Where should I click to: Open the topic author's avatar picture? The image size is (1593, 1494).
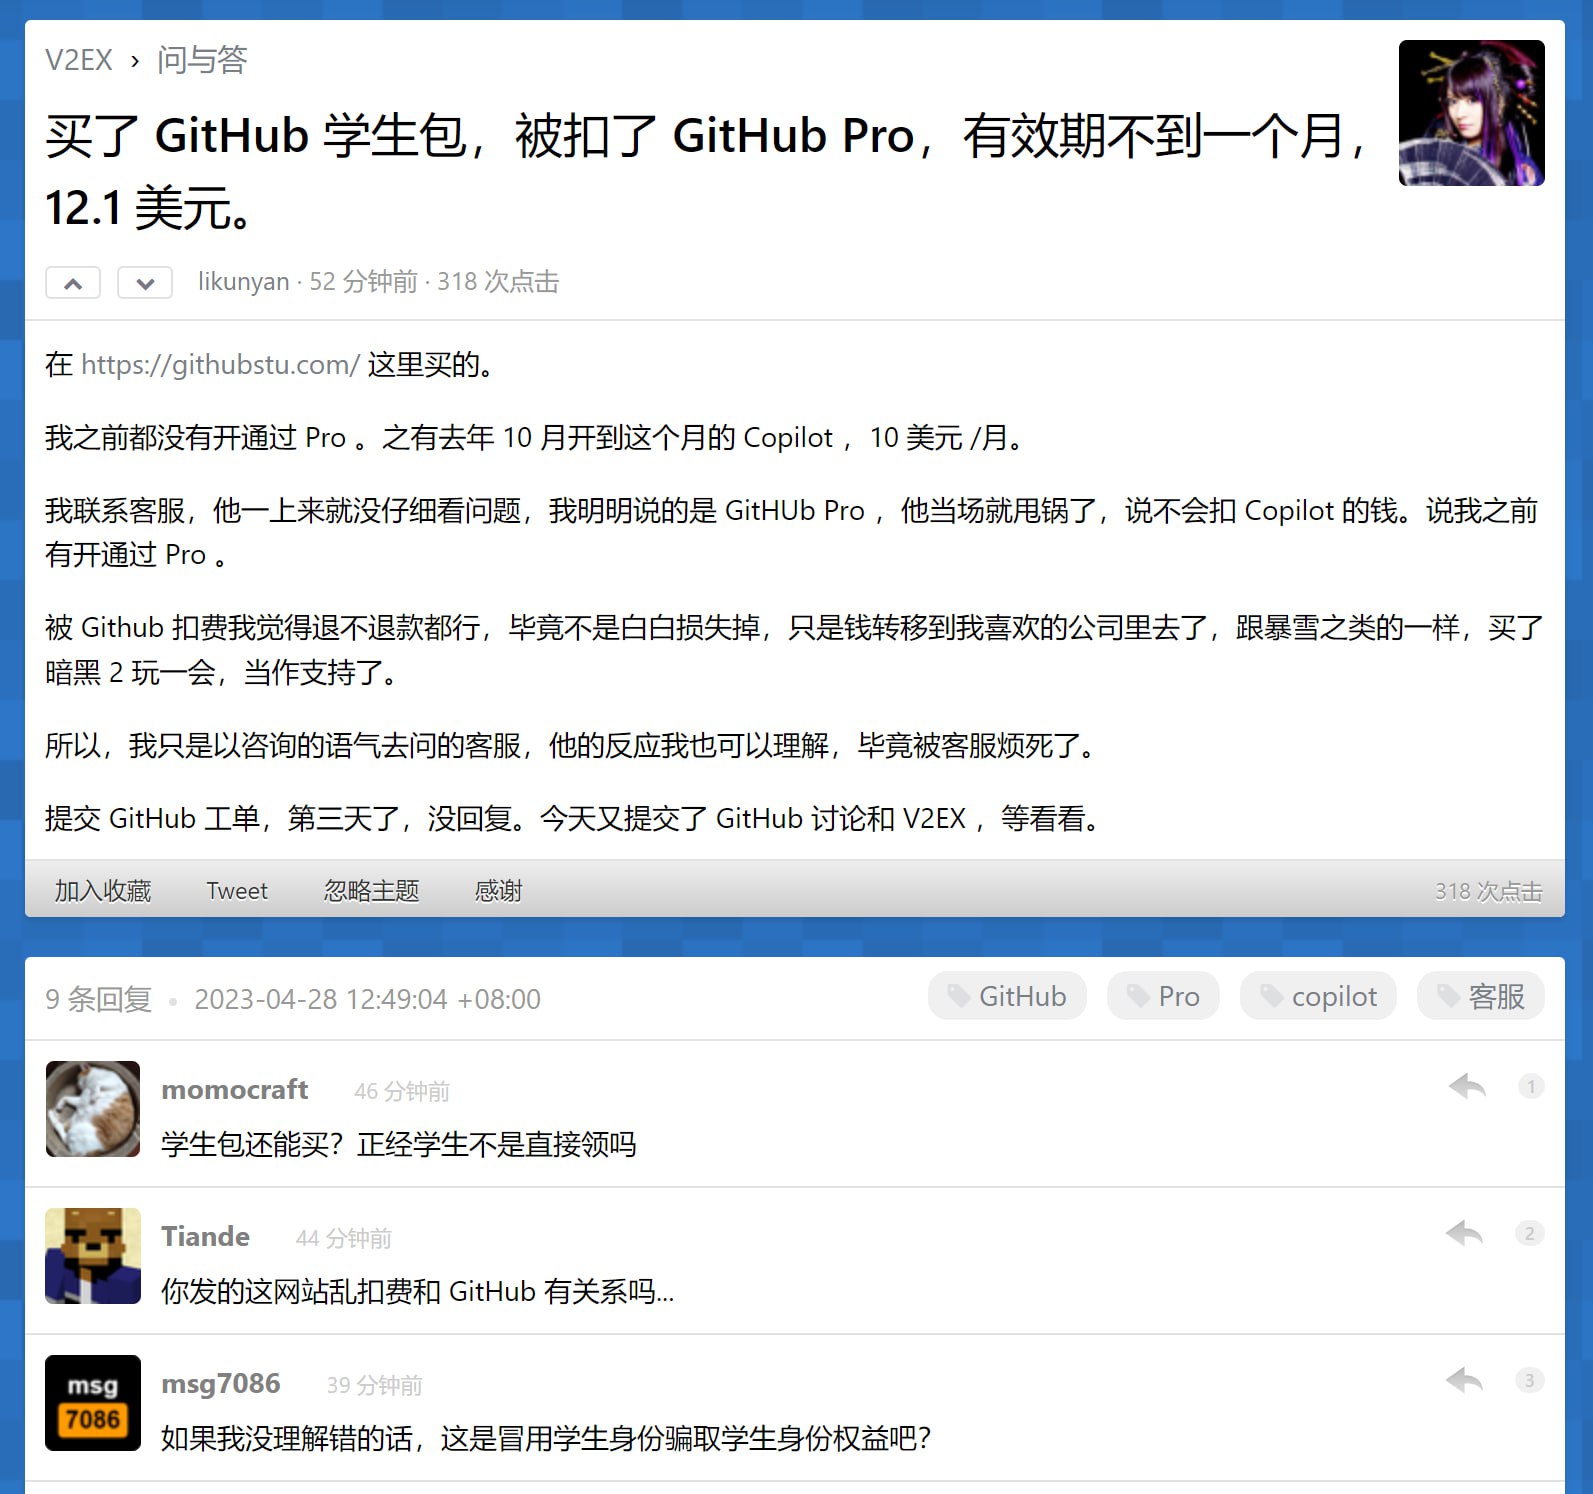[x=1471, y=113]
